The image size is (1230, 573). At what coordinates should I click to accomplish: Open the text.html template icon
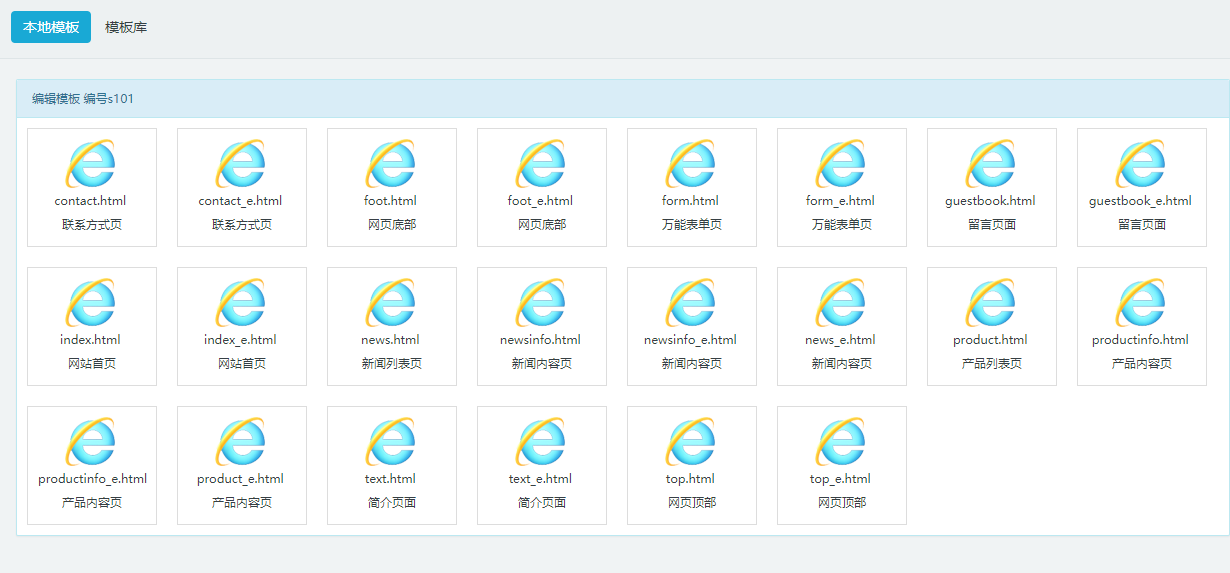(x=391, y=442)
